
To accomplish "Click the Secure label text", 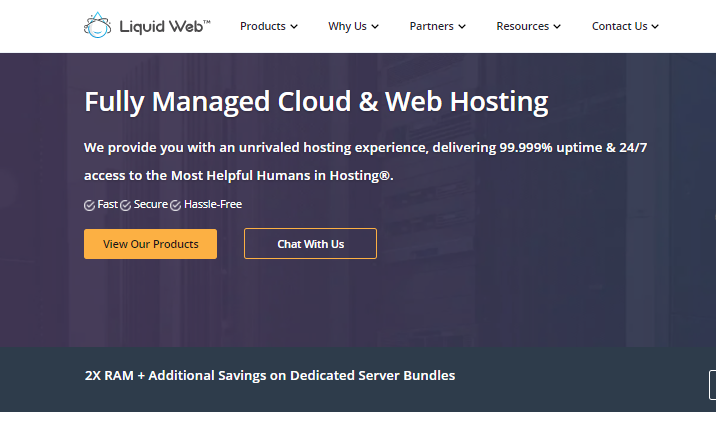I will (x=151, y=204).
